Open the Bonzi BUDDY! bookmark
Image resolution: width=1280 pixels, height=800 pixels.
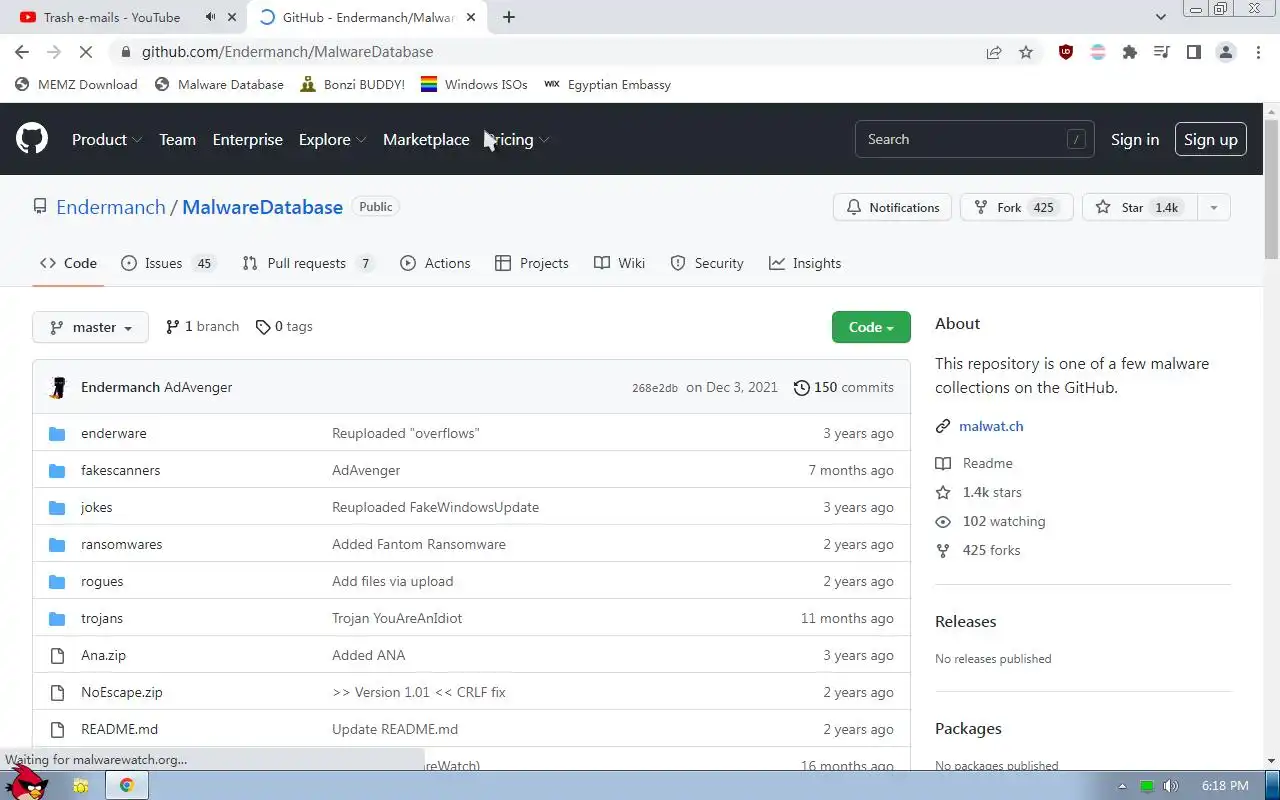pos(352,85)
